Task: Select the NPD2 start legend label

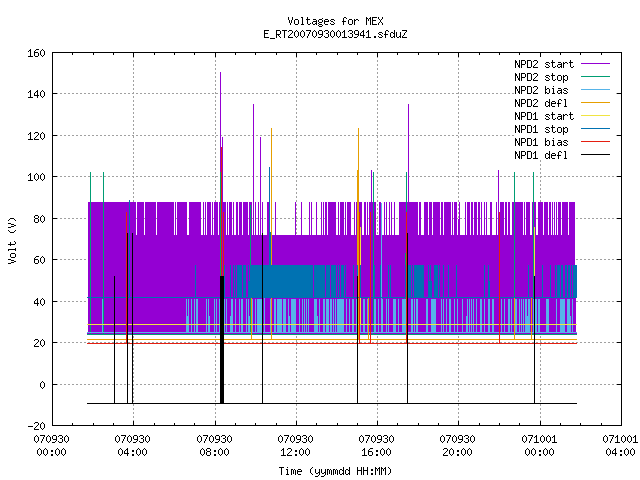Action: tap(544, 64)
